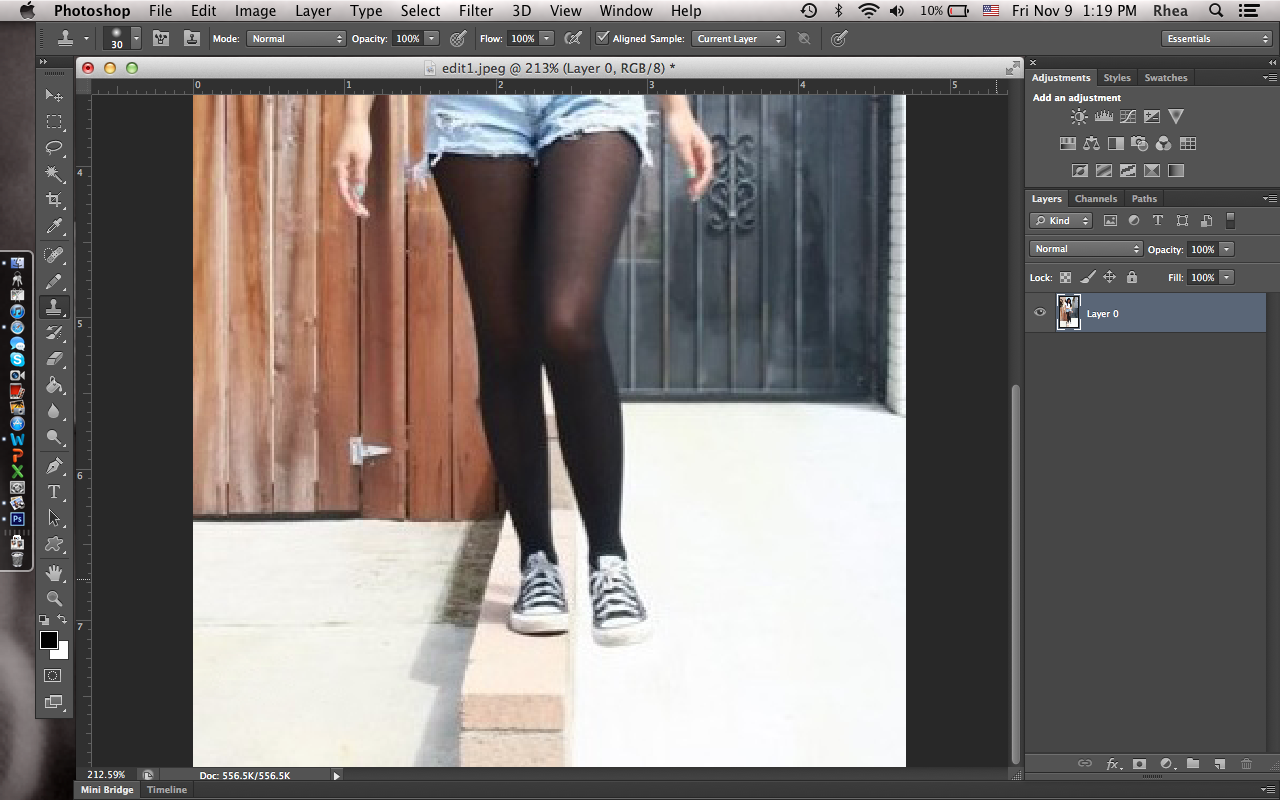Swap foreground and background colors
Image resolution: width=1280 pixels, height=800 pixels.
[63, 621]
